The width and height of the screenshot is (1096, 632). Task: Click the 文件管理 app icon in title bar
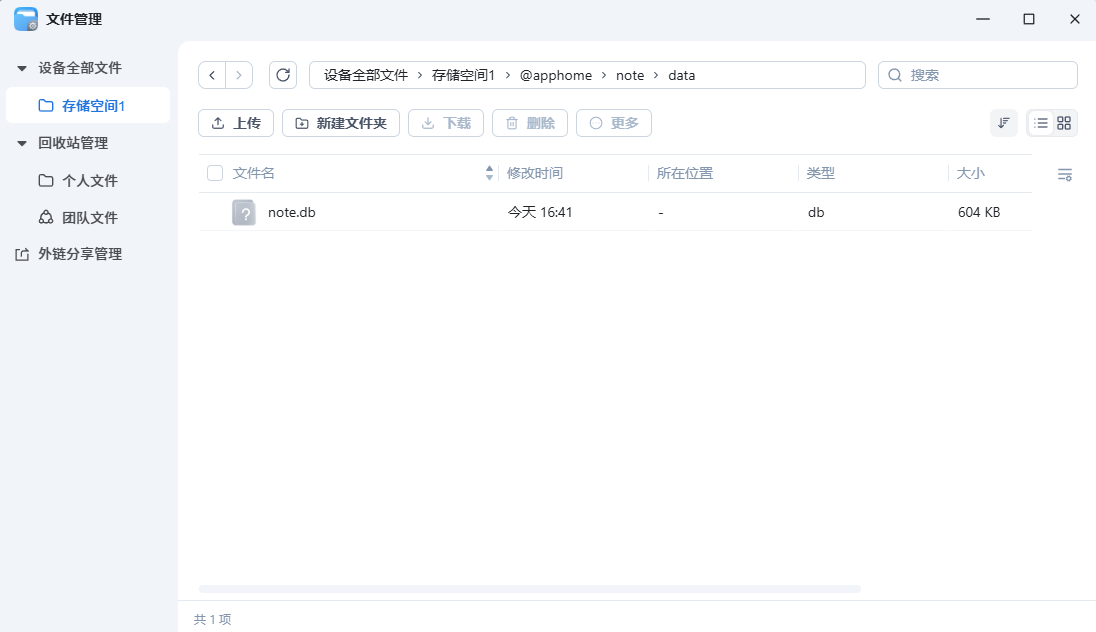(x=25, y=18)
